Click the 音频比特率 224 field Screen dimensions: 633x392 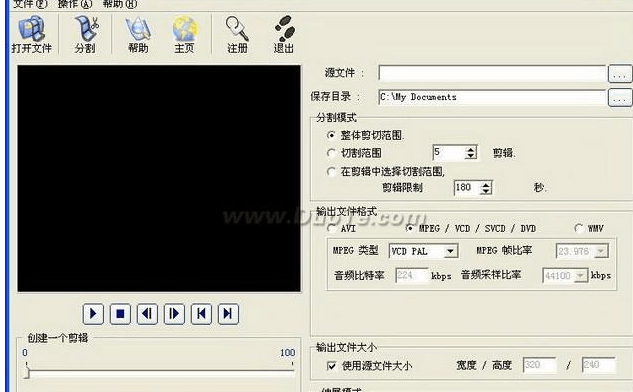(411, 275)
